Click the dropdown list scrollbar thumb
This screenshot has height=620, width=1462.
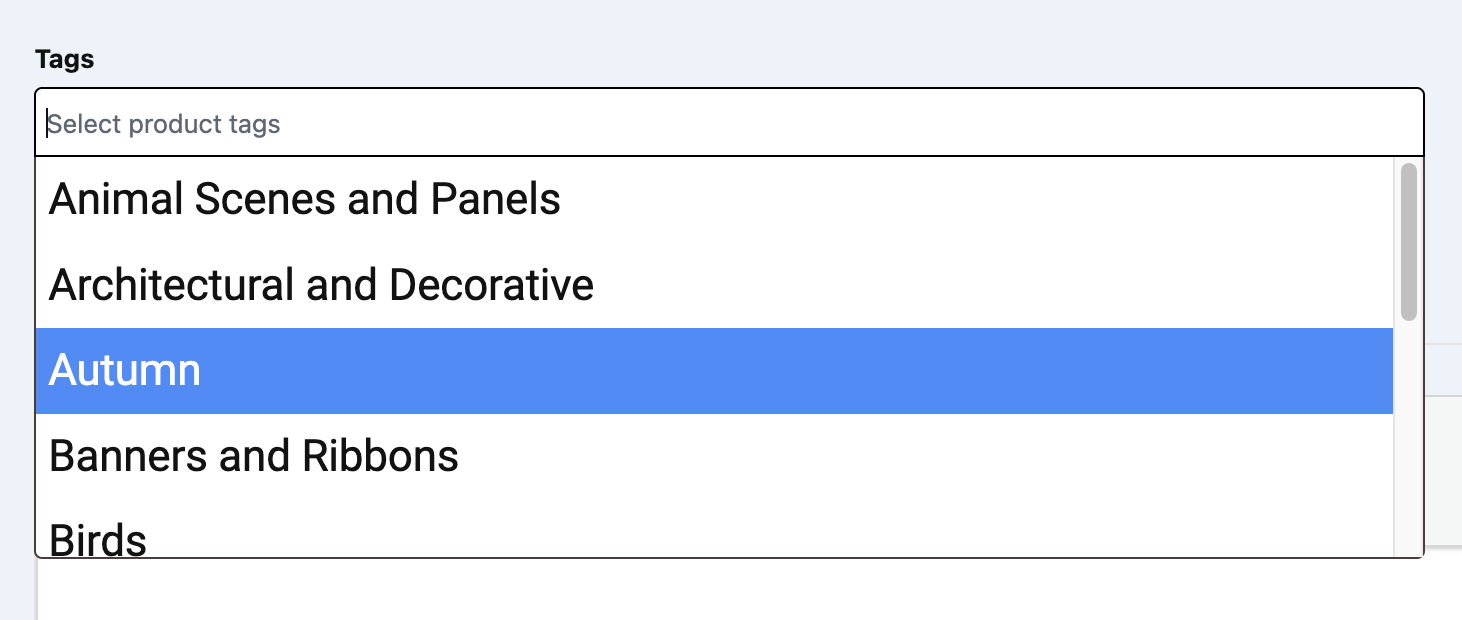[x=1408, y=242]
